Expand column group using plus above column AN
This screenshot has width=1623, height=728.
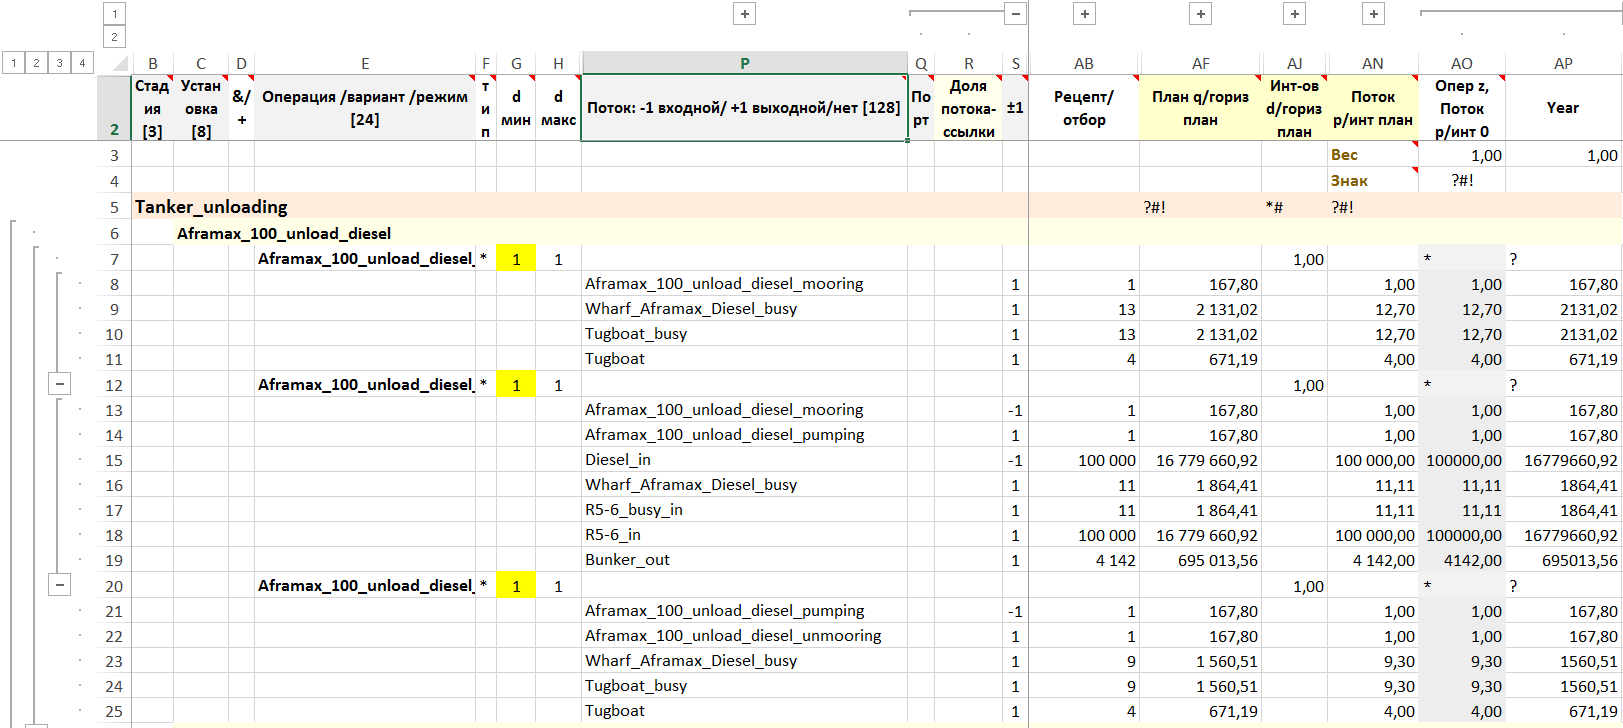tap(1373, 14)
